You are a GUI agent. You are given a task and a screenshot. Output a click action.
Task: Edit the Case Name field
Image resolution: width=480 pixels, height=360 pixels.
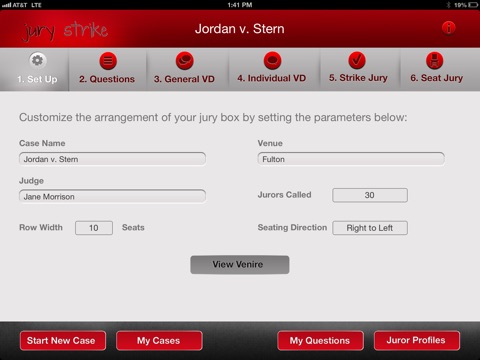point(112,159)
